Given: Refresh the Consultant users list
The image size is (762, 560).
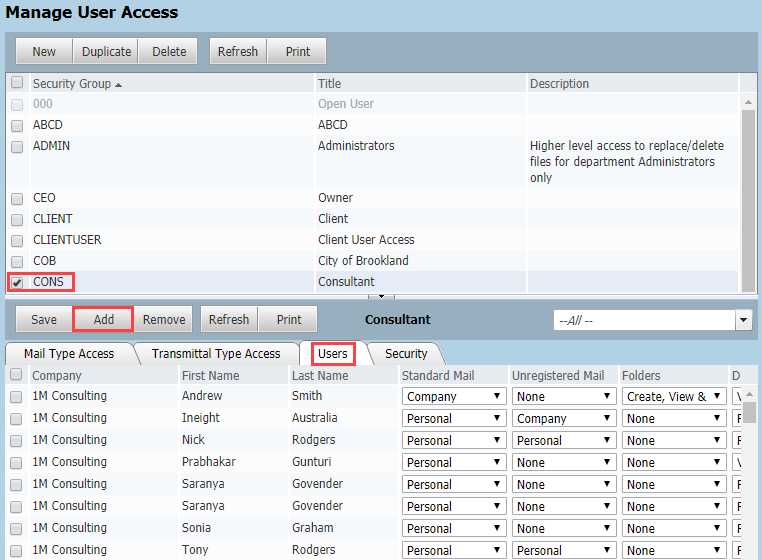Looking at the screenshot, I should (229, 320).
